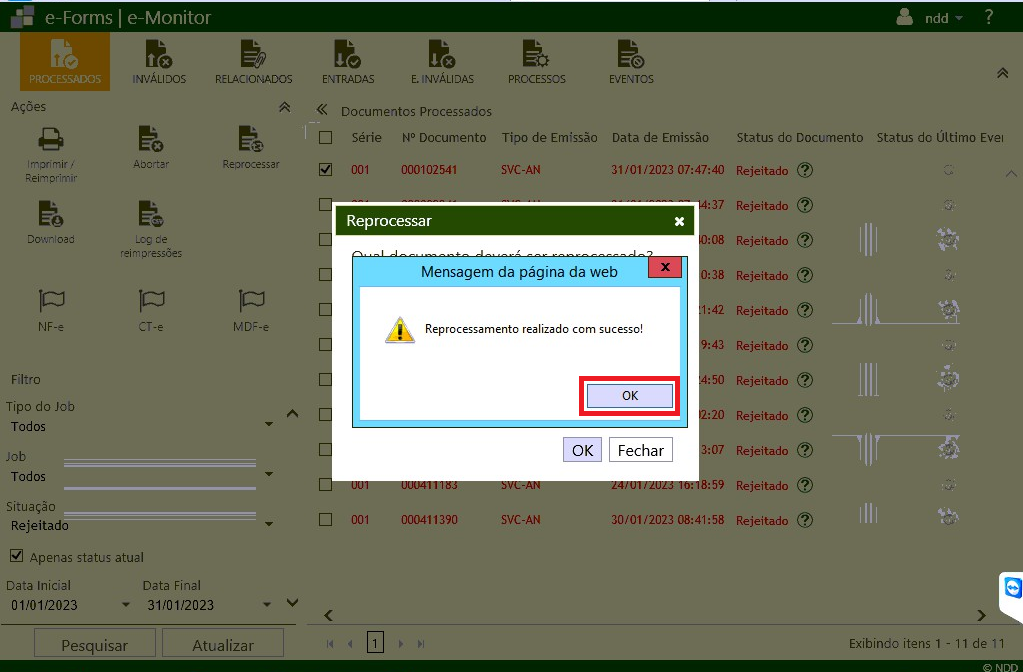
Task: Select the CT-e flag icon
Action: tap(151, 301)
